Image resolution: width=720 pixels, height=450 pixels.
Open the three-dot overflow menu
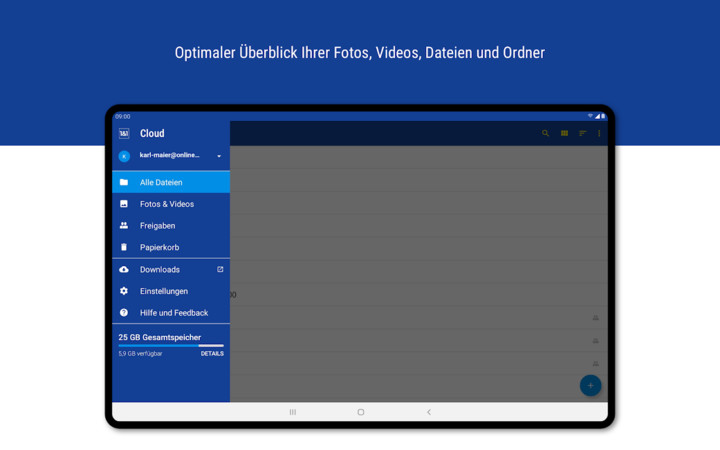pos(599,133)
